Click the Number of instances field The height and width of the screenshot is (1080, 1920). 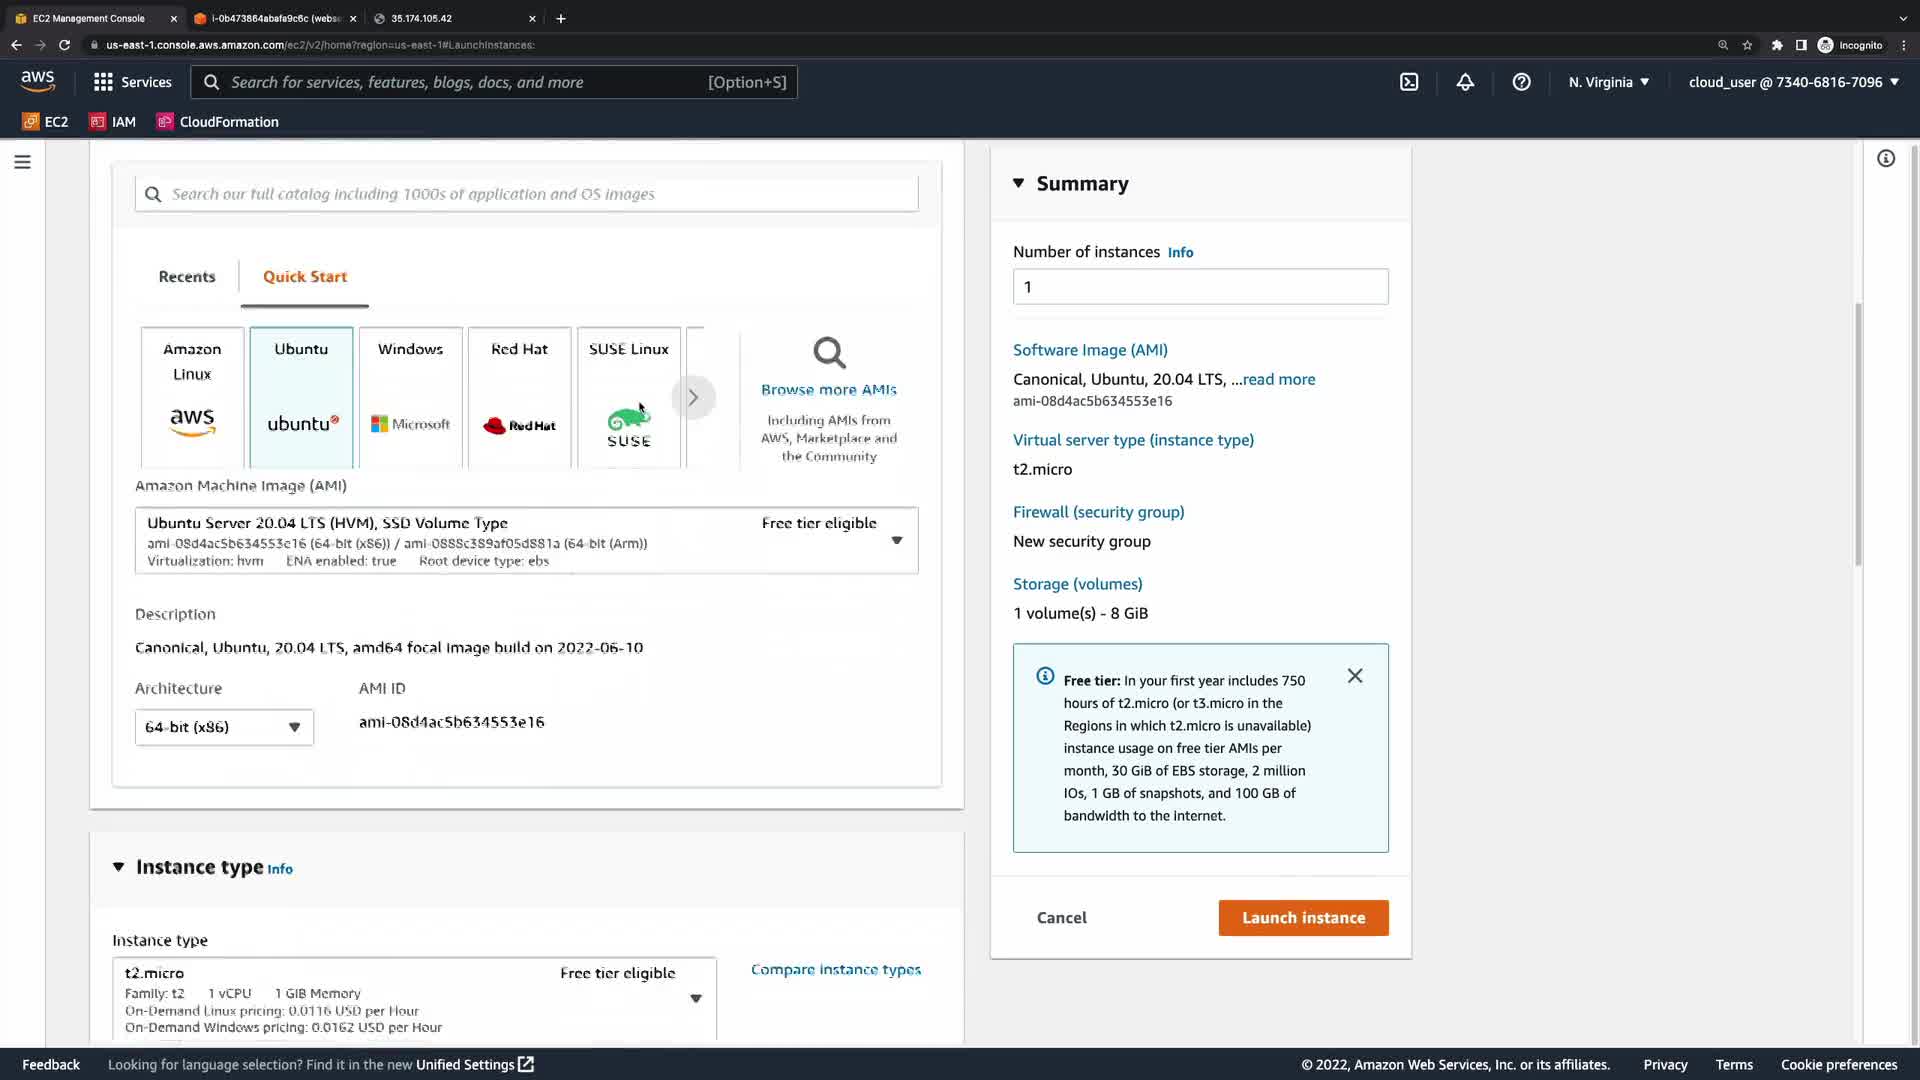pos(1200,287)
